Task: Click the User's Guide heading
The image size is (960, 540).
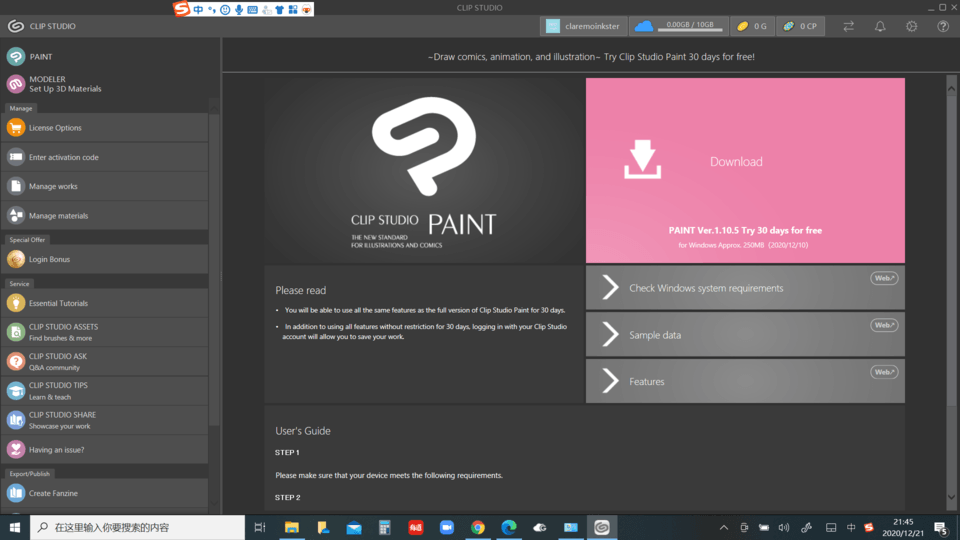Action: (303, 431)
